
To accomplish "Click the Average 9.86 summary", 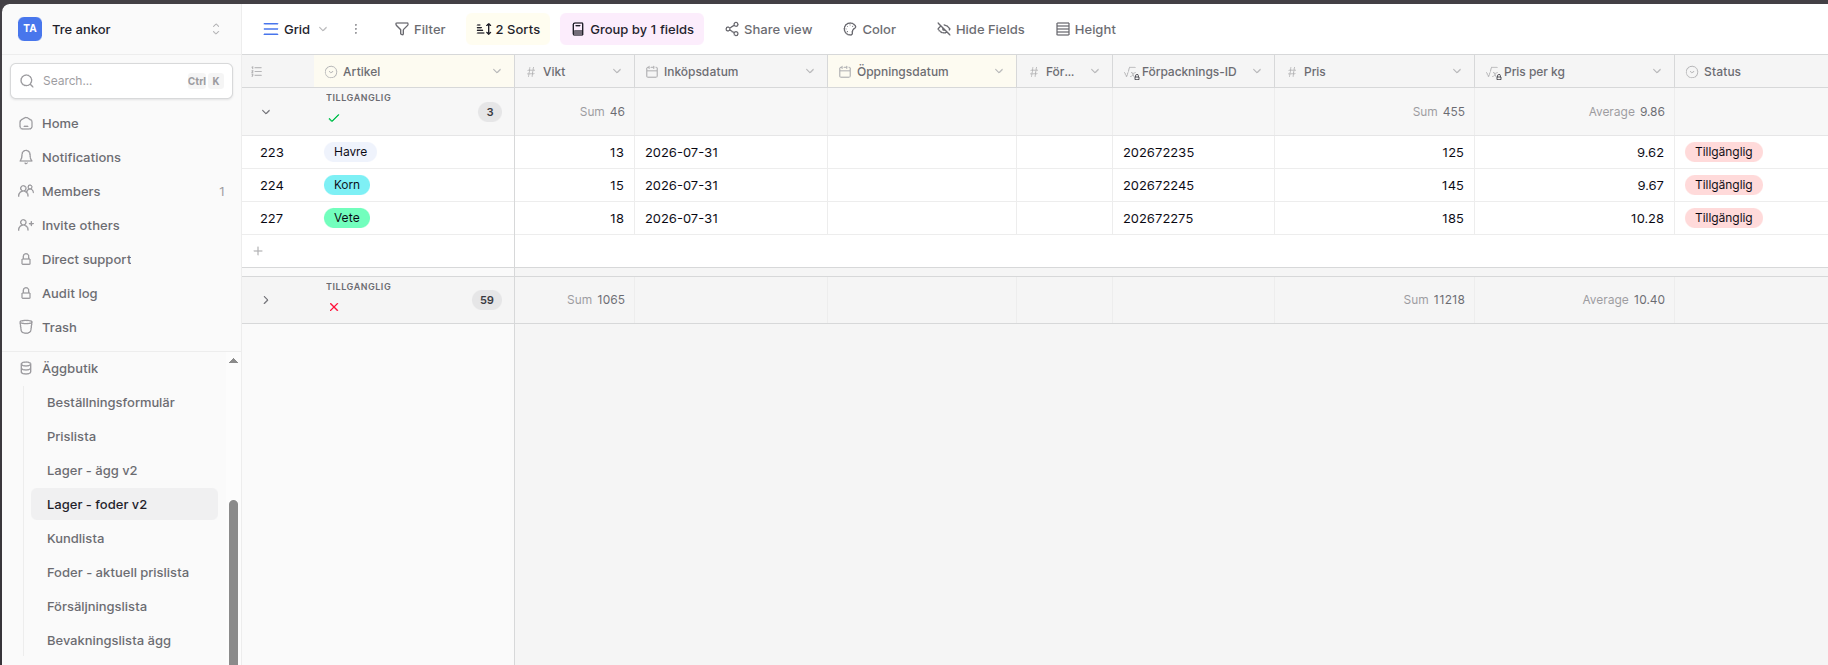I will (1626, 112).
